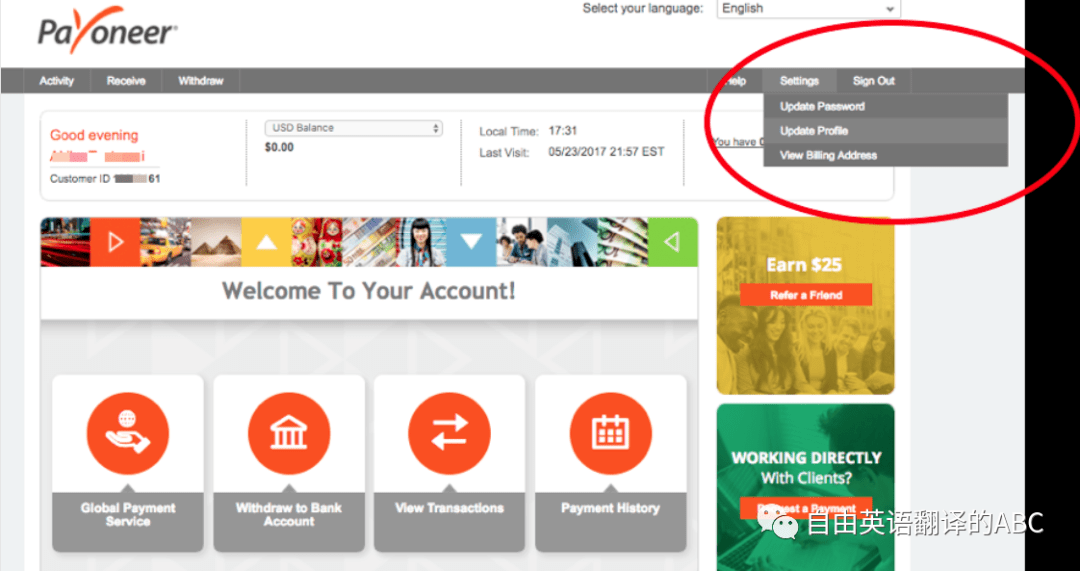Open the Withdraw to Bank Account bank icon

[x=289, y=434]
